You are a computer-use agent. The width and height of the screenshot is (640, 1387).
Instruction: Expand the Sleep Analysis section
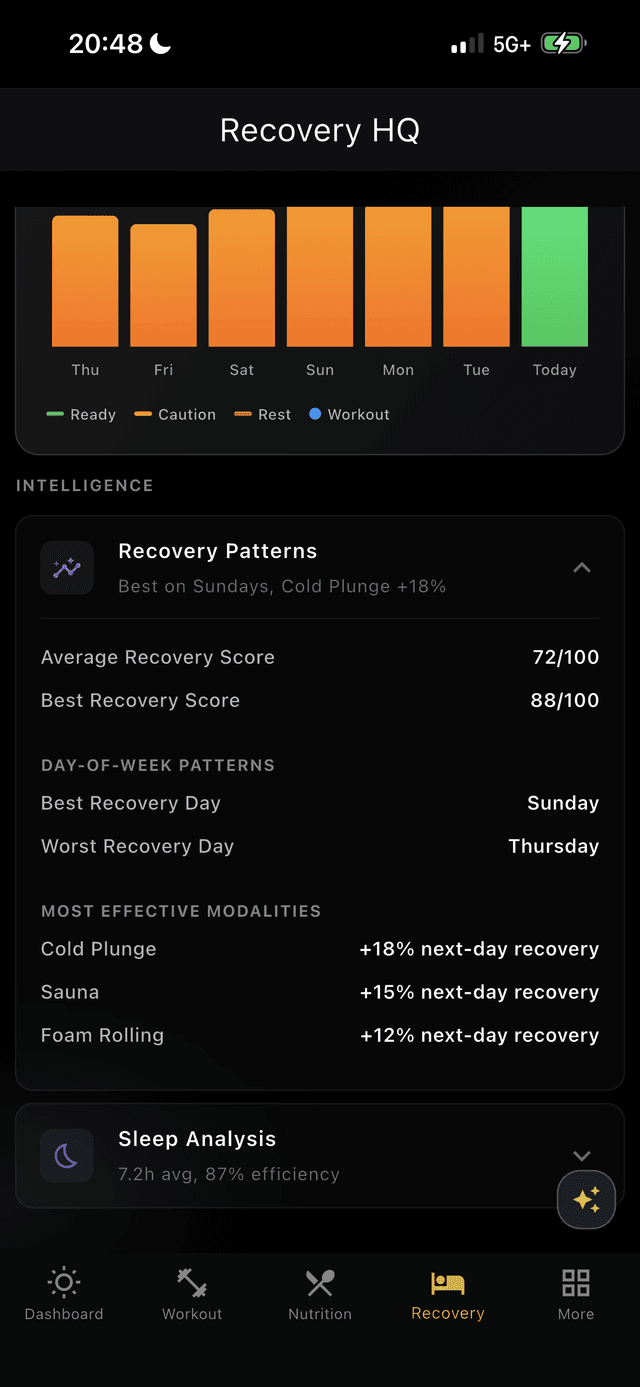click(x=581, y=1155)
